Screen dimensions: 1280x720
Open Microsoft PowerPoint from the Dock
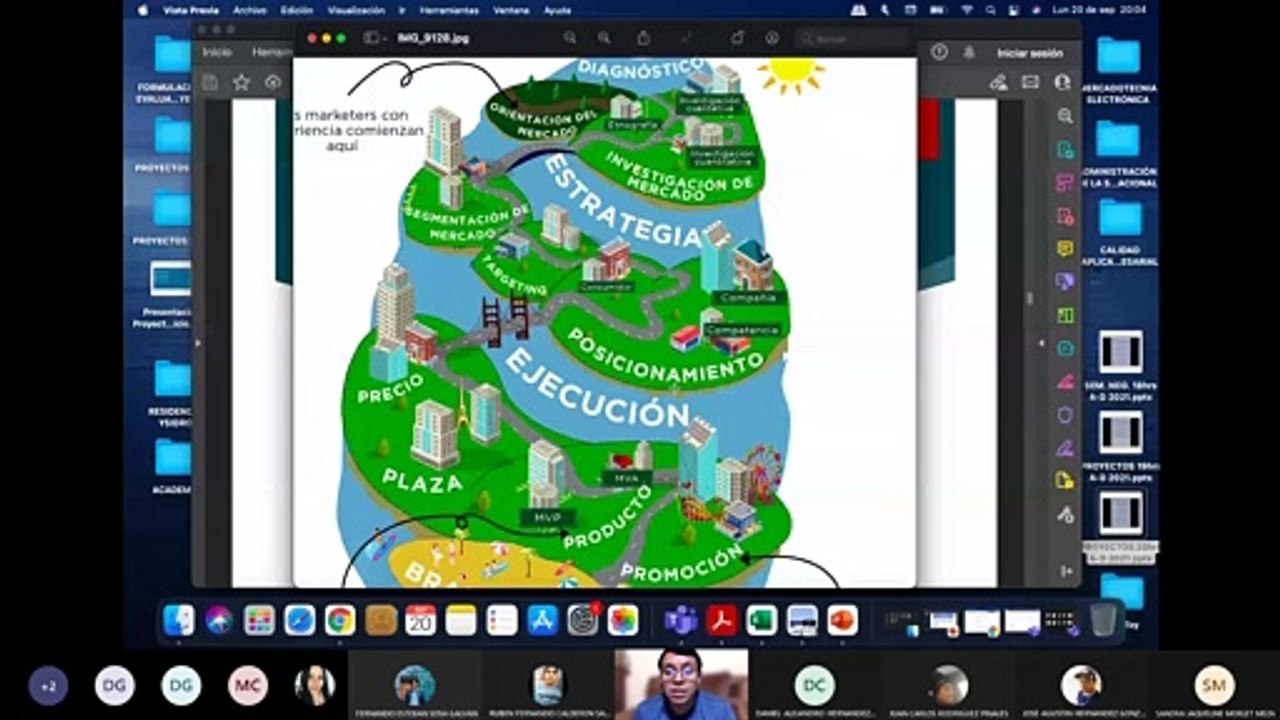(842, 620)
